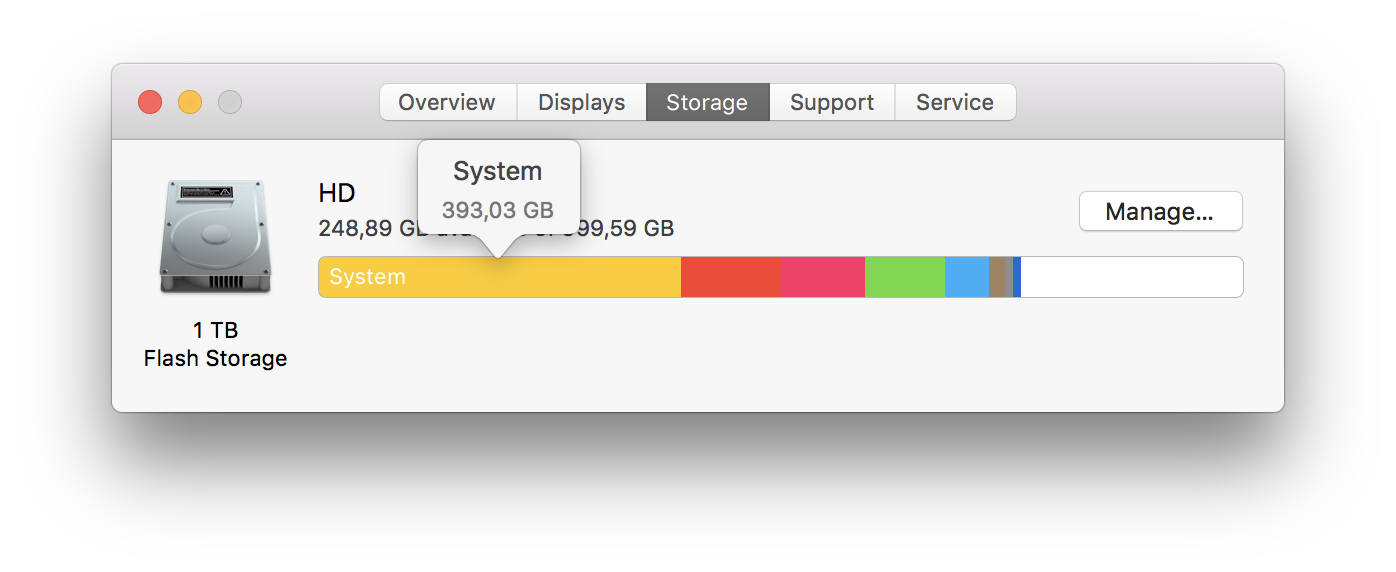Click the white free space area of storage bar
This screenshot has width=1396, height=572.
pyautogui.click(x=1131, y=277)
